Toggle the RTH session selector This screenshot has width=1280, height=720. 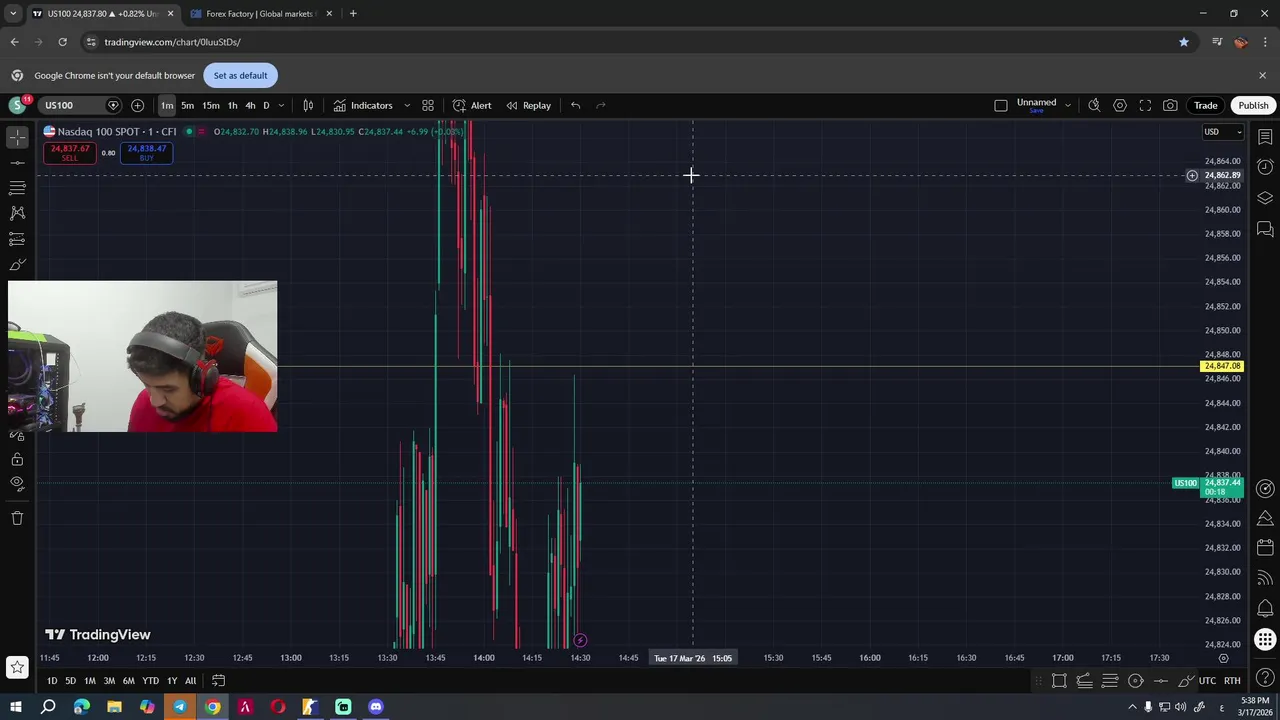pos(1232,681)
